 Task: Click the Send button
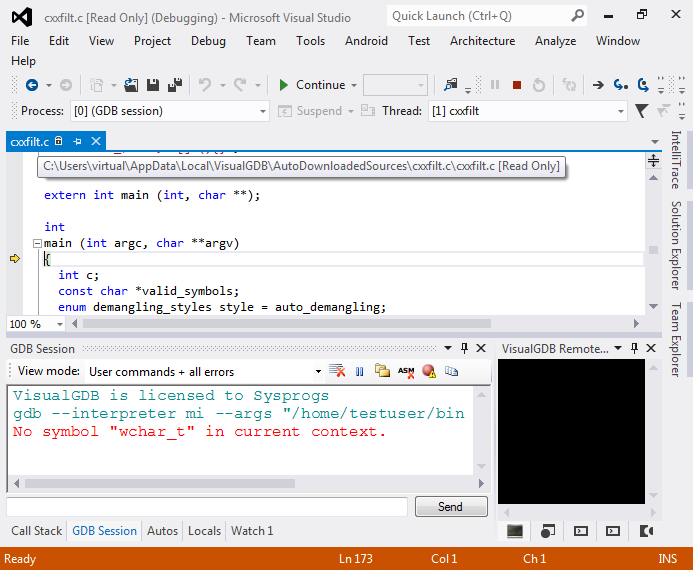tap(451, 506)
